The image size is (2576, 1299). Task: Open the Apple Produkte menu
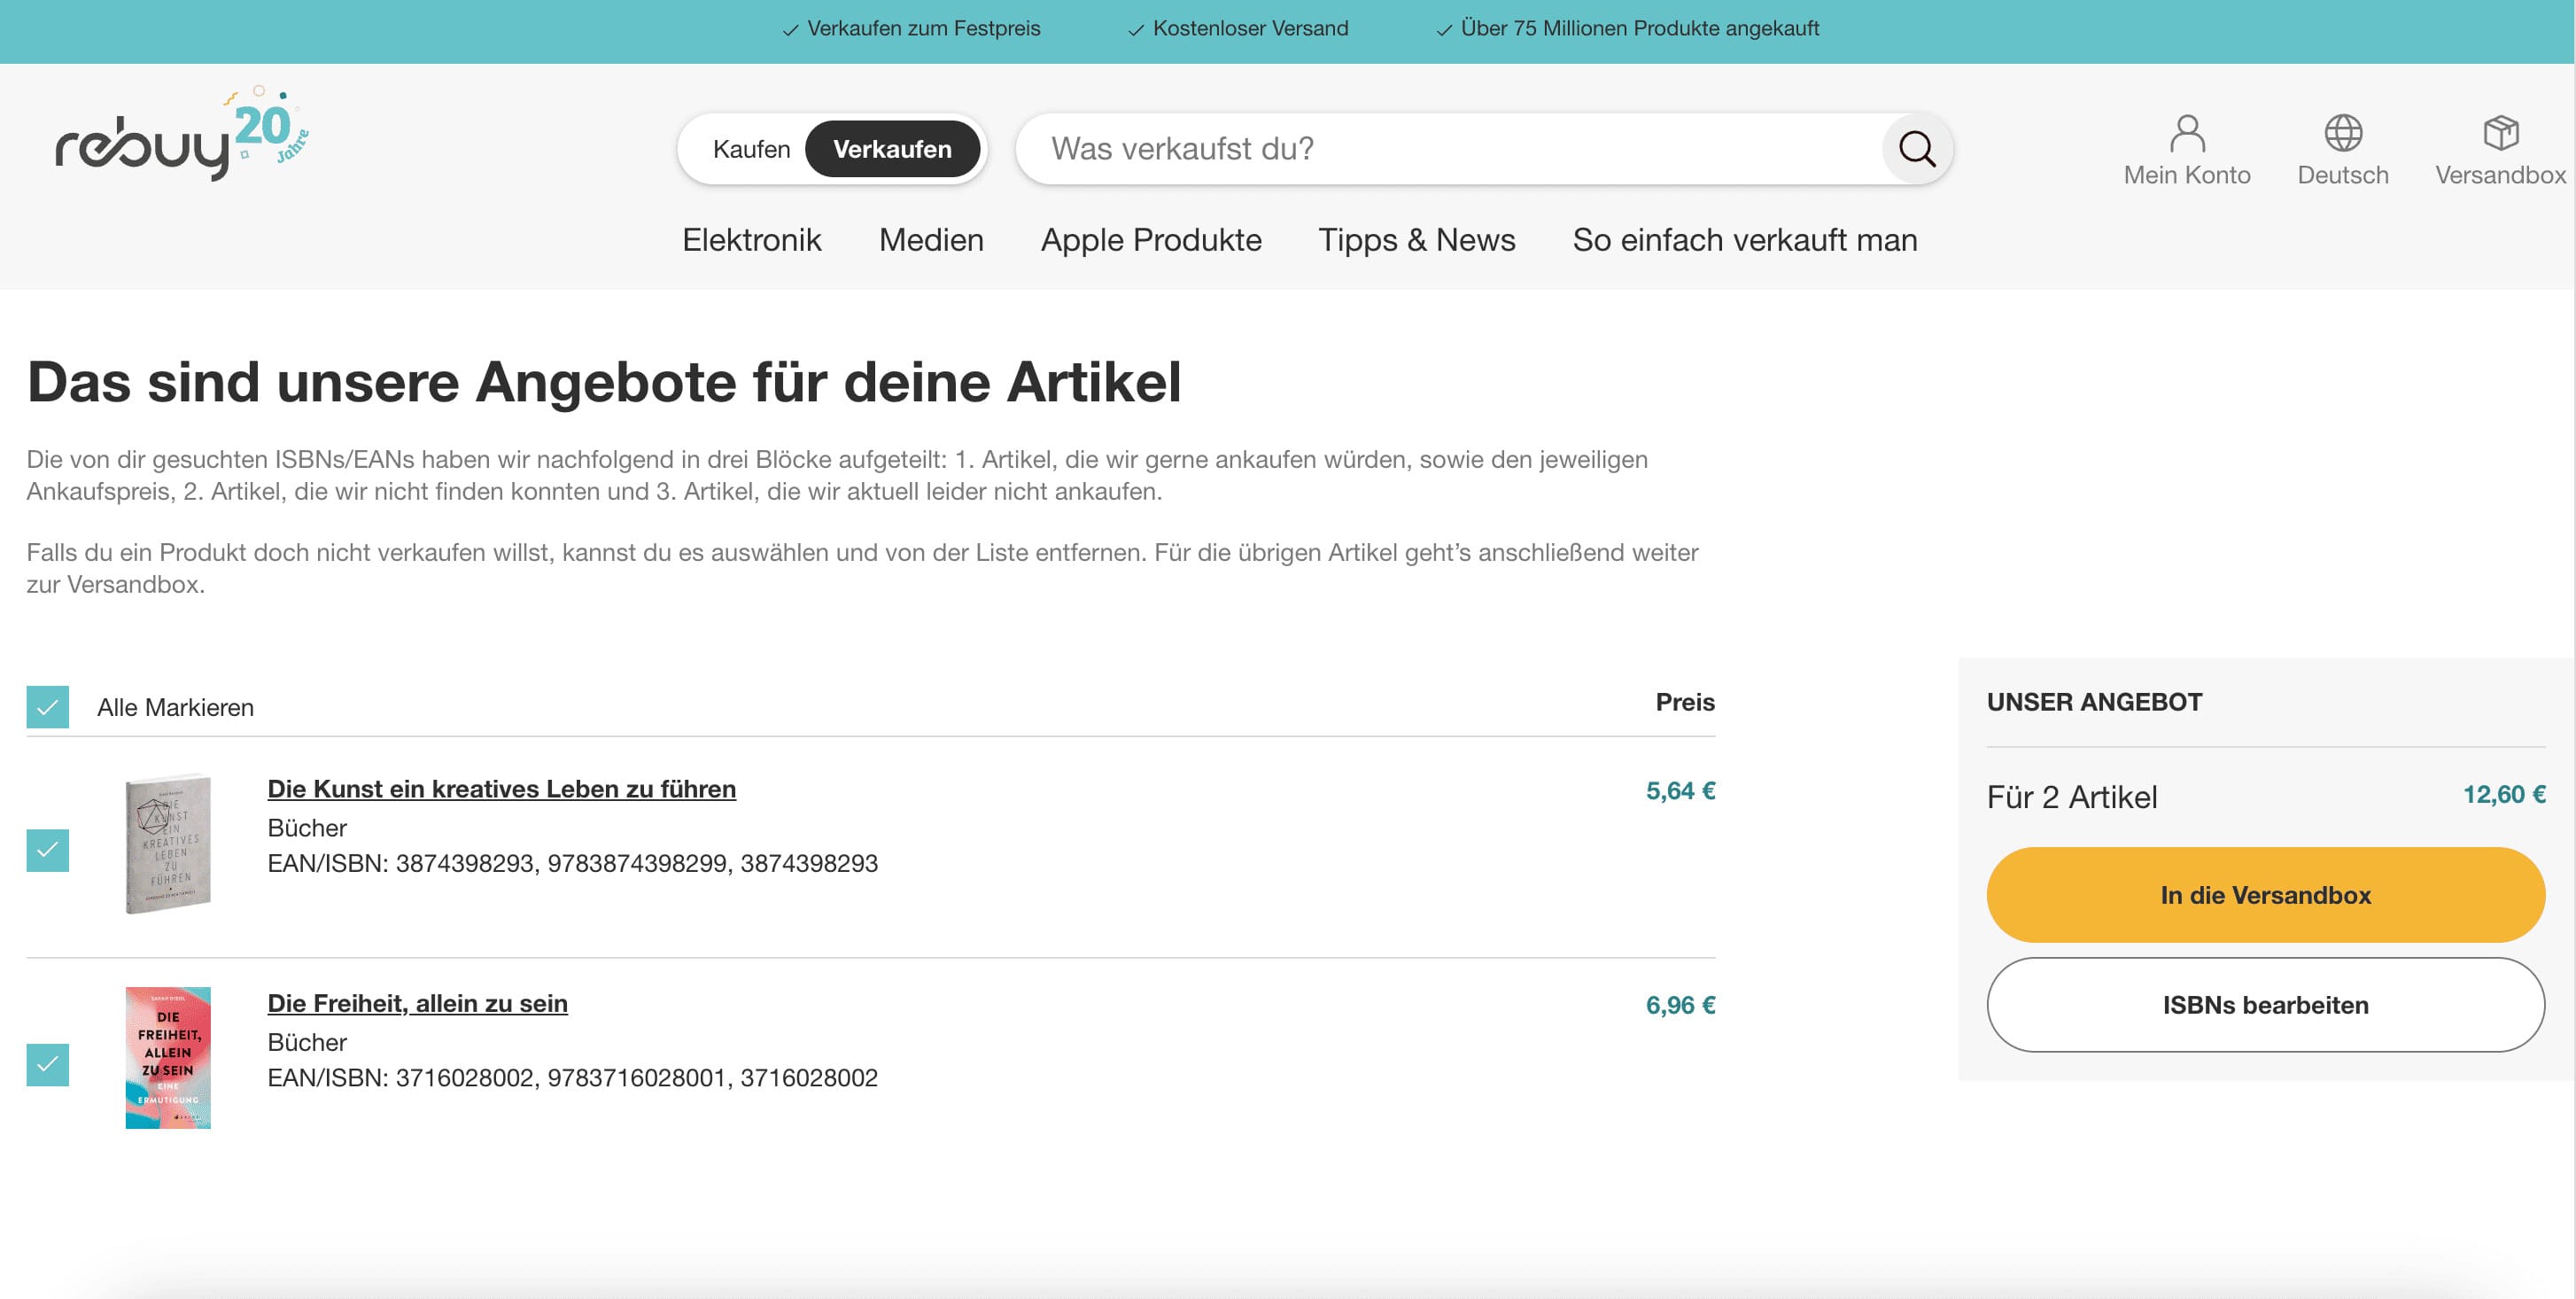1151,240
